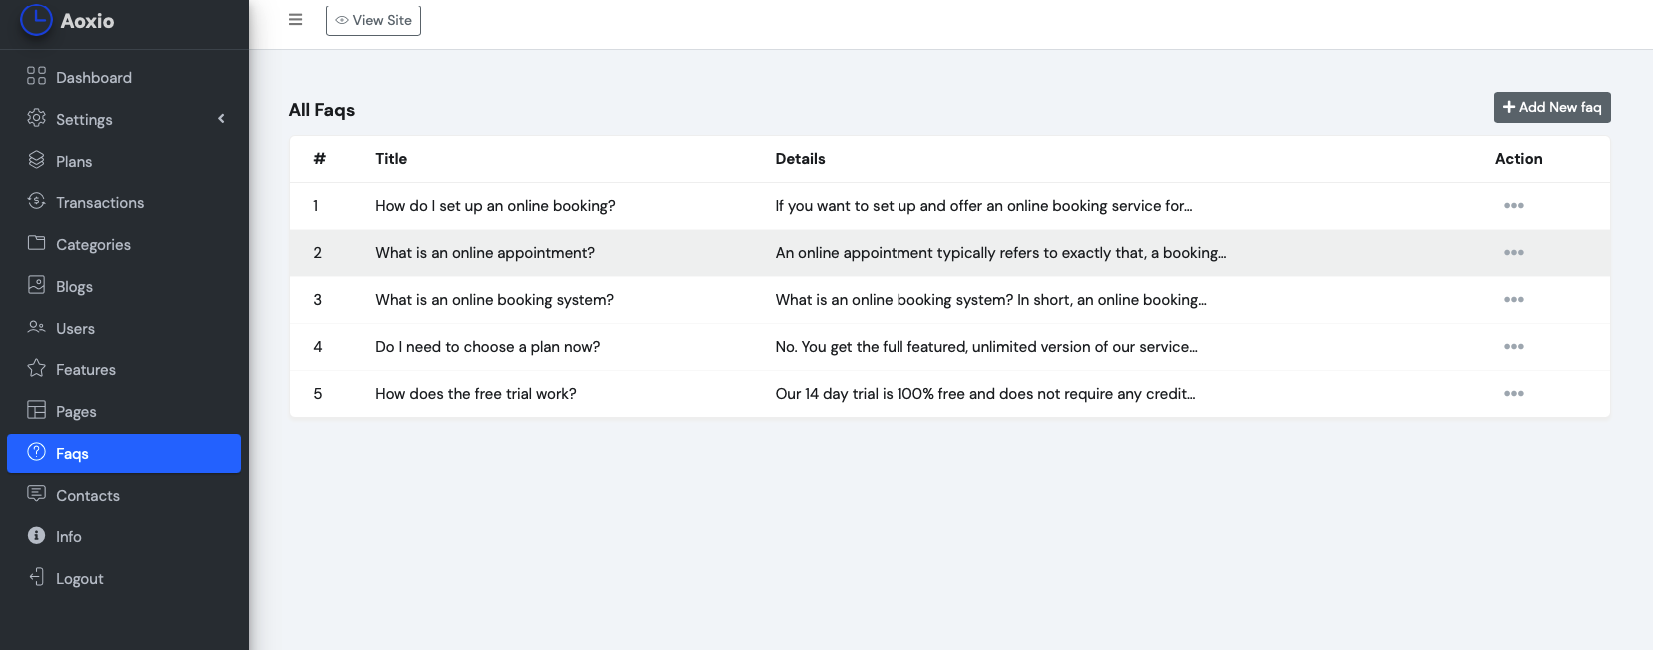This screenshot has width=1653, height=650.
Task: Open action dots for free trial FAQ
Action: pyautogui.click(x=1513, y=394)
